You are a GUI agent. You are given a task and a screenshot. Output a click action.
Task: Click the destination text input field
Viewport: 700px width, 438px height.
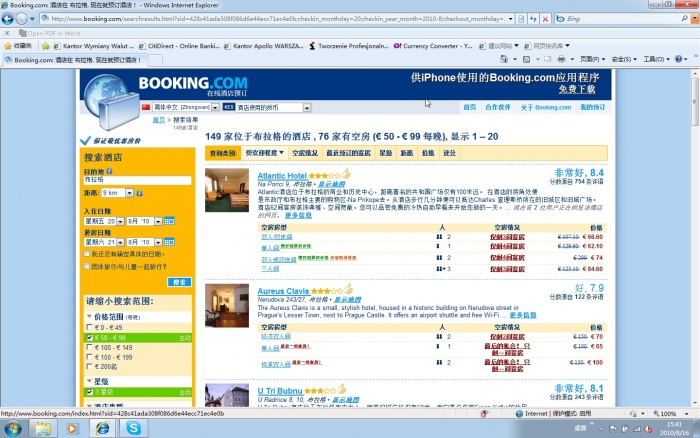click(137, 180)
